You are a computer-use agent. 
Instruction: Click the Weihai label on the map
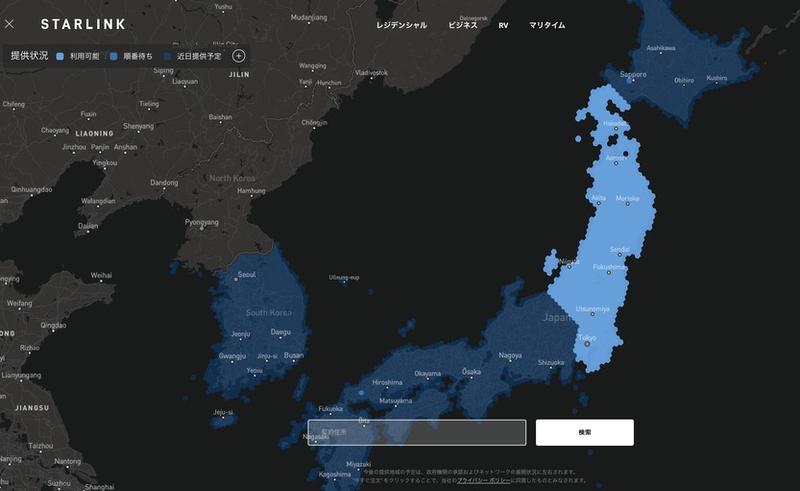(x=101, y=275)
